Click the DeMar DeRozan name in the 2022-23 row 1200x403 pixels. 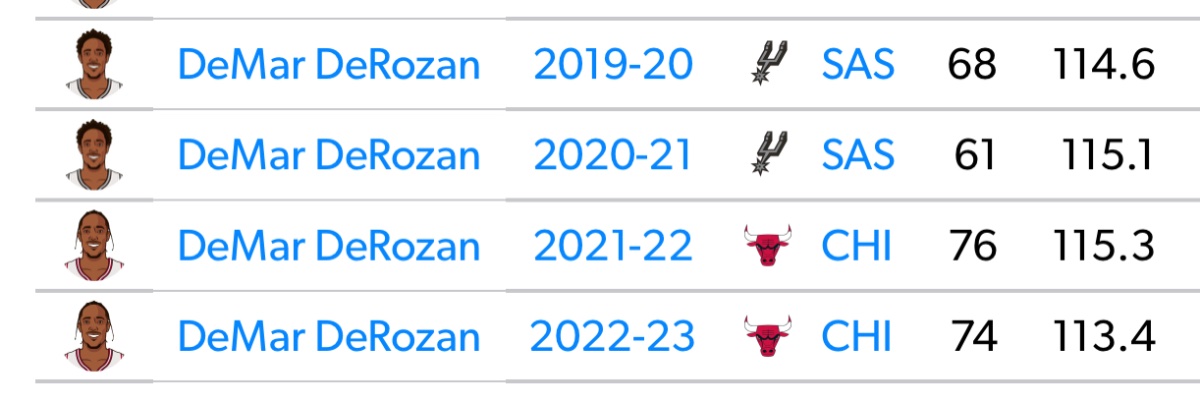point(328,337)
